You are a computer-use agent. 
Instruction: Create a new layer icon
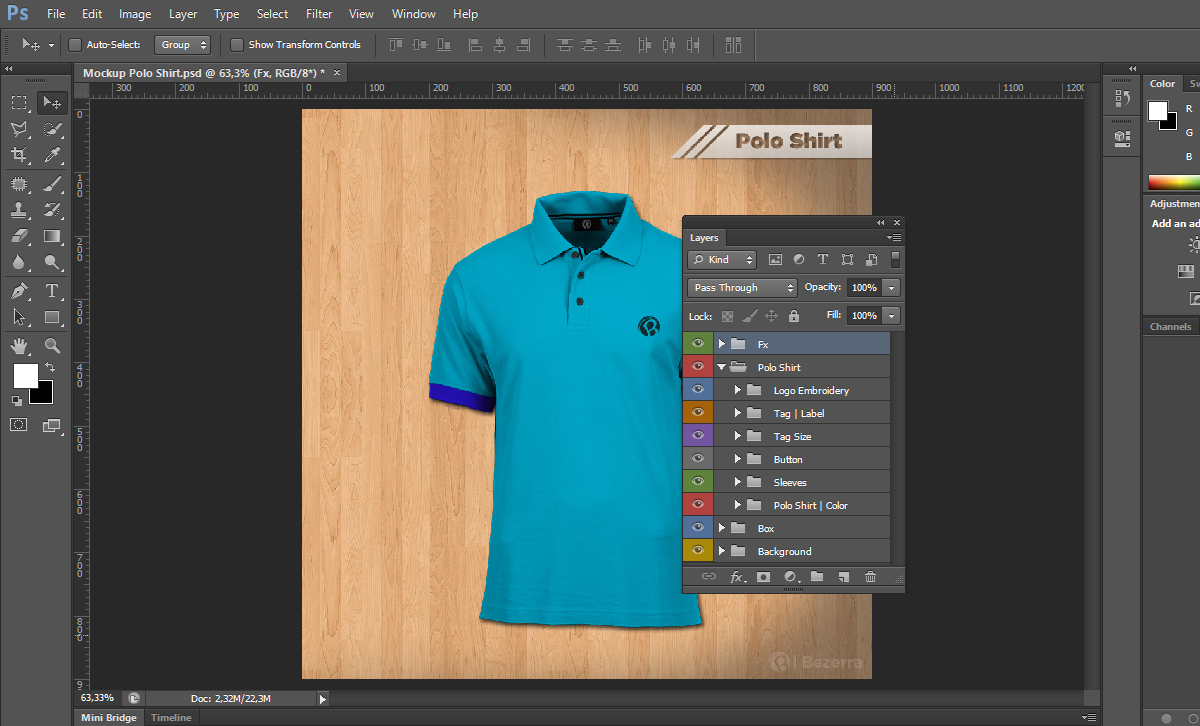pyautogui.click(x=843, y=577)
